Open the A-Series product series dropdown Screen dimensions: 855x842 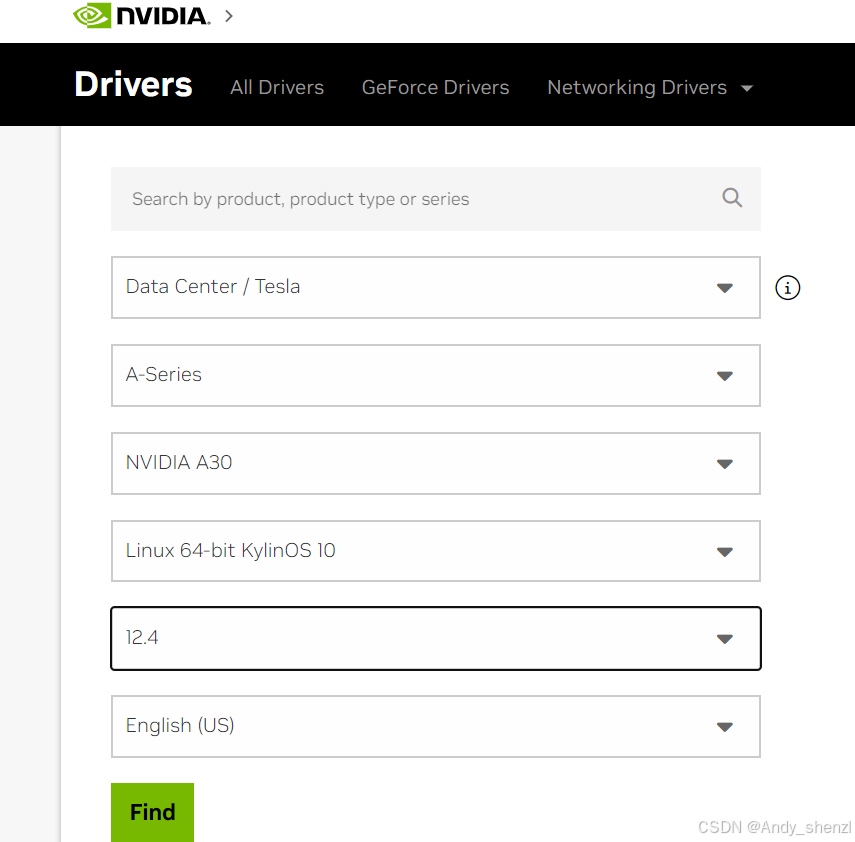tap(436, 375)
